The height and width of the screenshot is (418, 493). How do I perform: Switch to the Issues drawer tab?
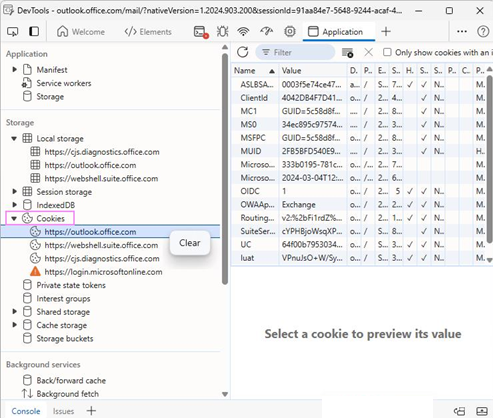pyautogui.click(x=63, y=411)
